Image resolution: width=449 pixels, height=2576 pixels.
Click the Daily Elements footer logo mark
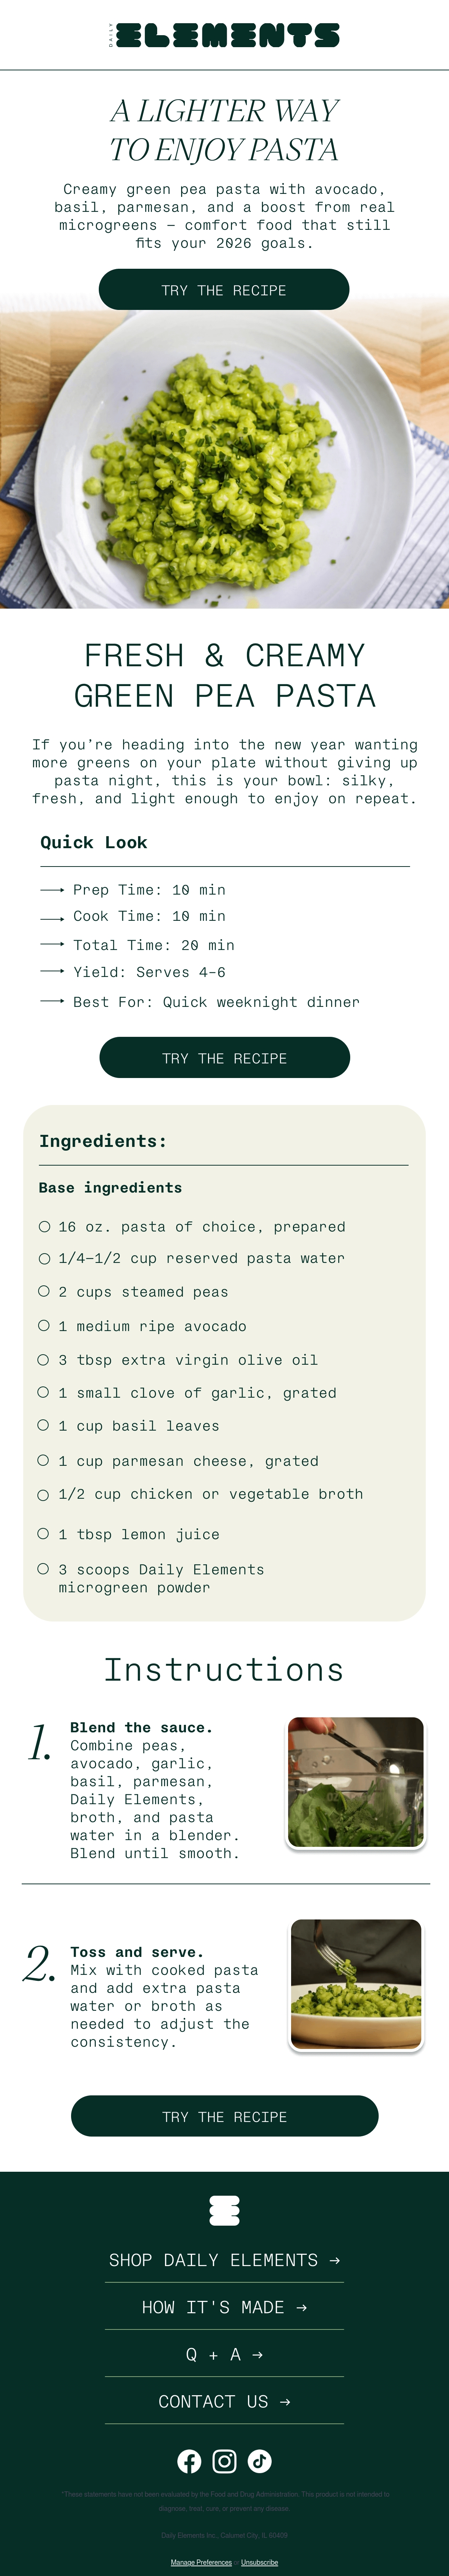coord(224,2211)
